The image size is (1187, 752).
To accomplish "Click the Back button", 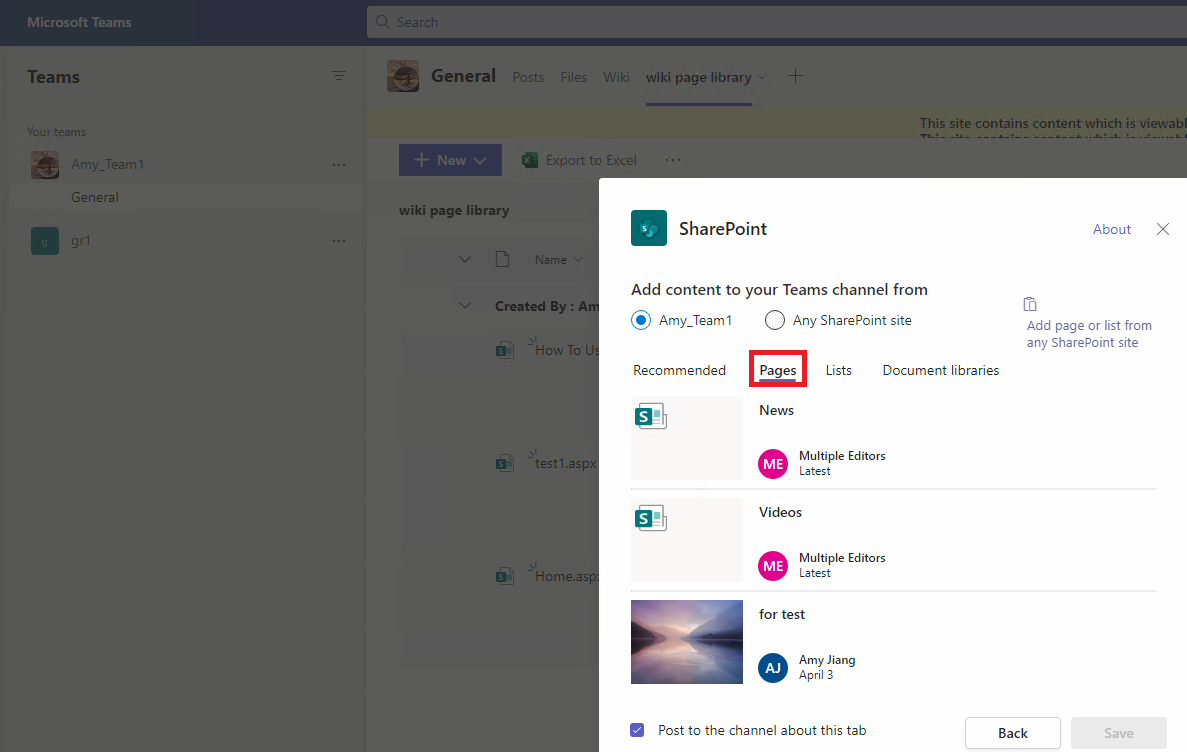I will click(x=1012, y=733).
